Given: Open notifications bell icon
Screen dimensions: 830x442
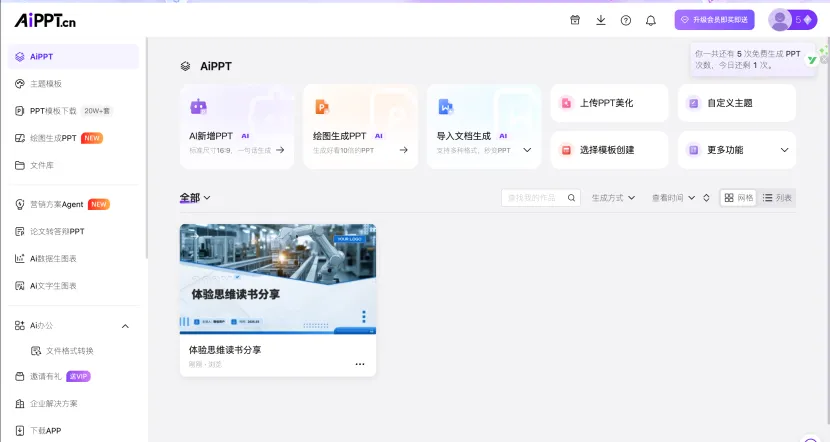Looking at the screenshot, I should tap(651, 20).
